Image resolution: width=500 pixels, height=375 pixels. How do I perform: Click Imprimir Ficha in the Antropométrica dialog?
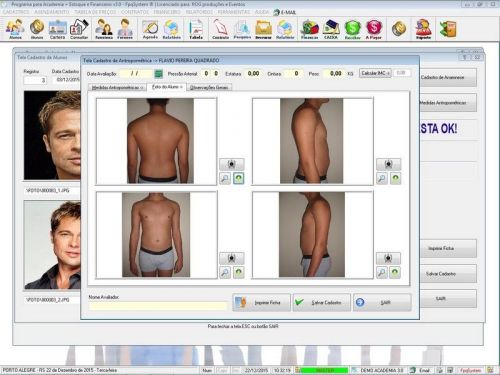(261, 303)
